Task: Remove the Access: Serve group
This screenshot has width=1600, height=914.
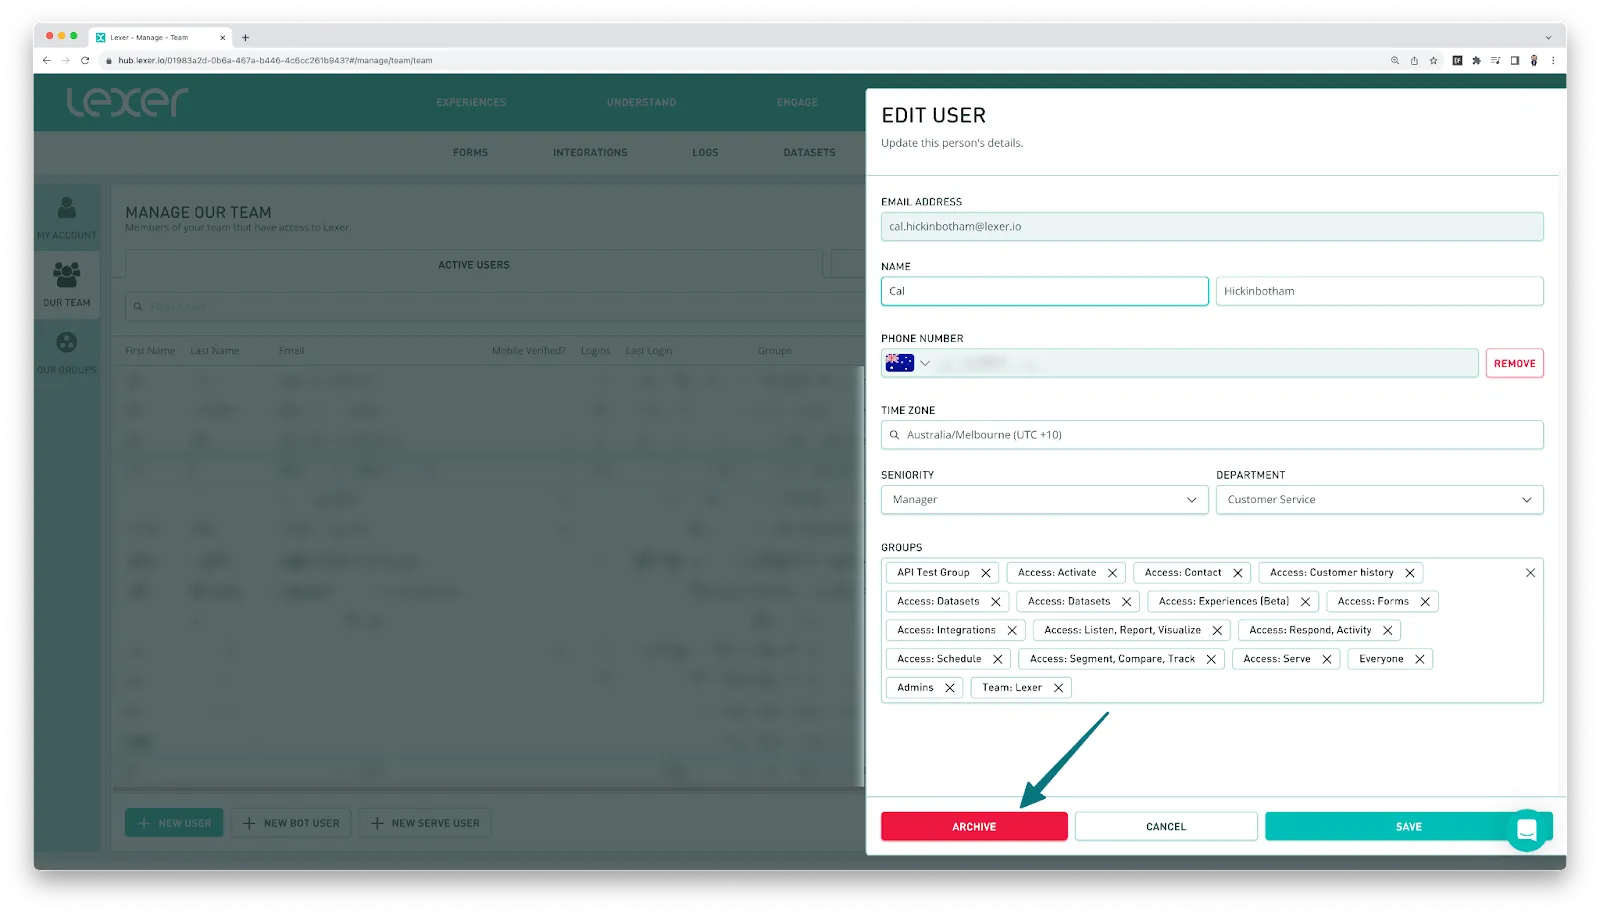Action: pyautogui.click(x=1326, y=660)
